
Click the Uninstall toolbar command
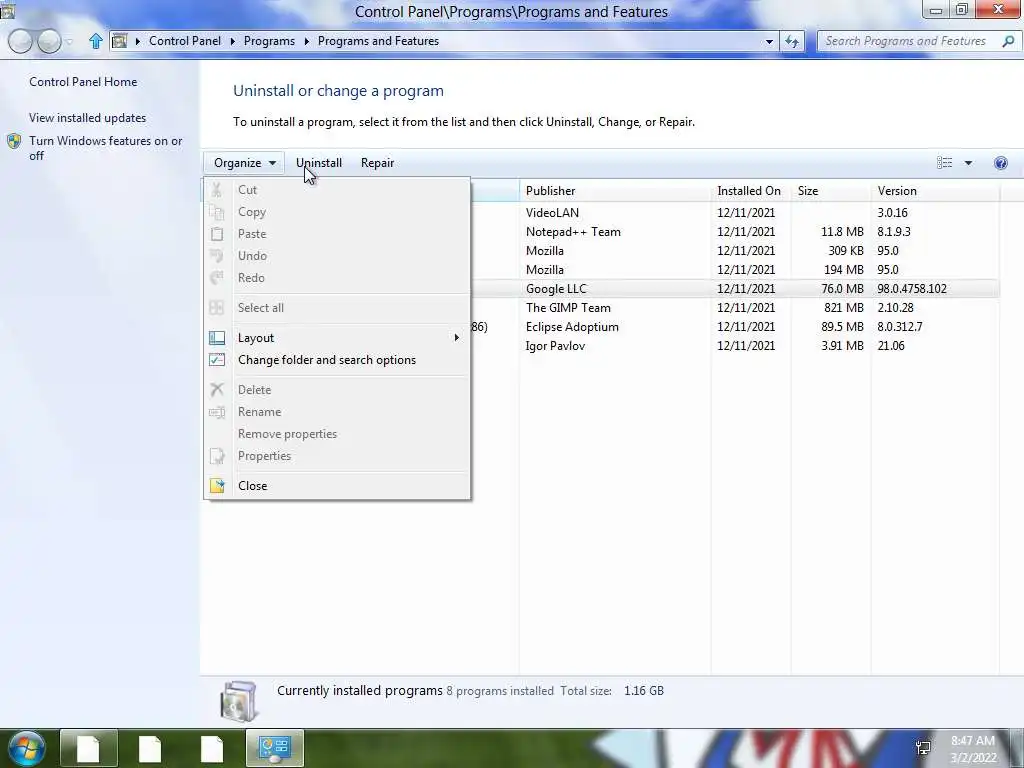(x=319, y=163)
